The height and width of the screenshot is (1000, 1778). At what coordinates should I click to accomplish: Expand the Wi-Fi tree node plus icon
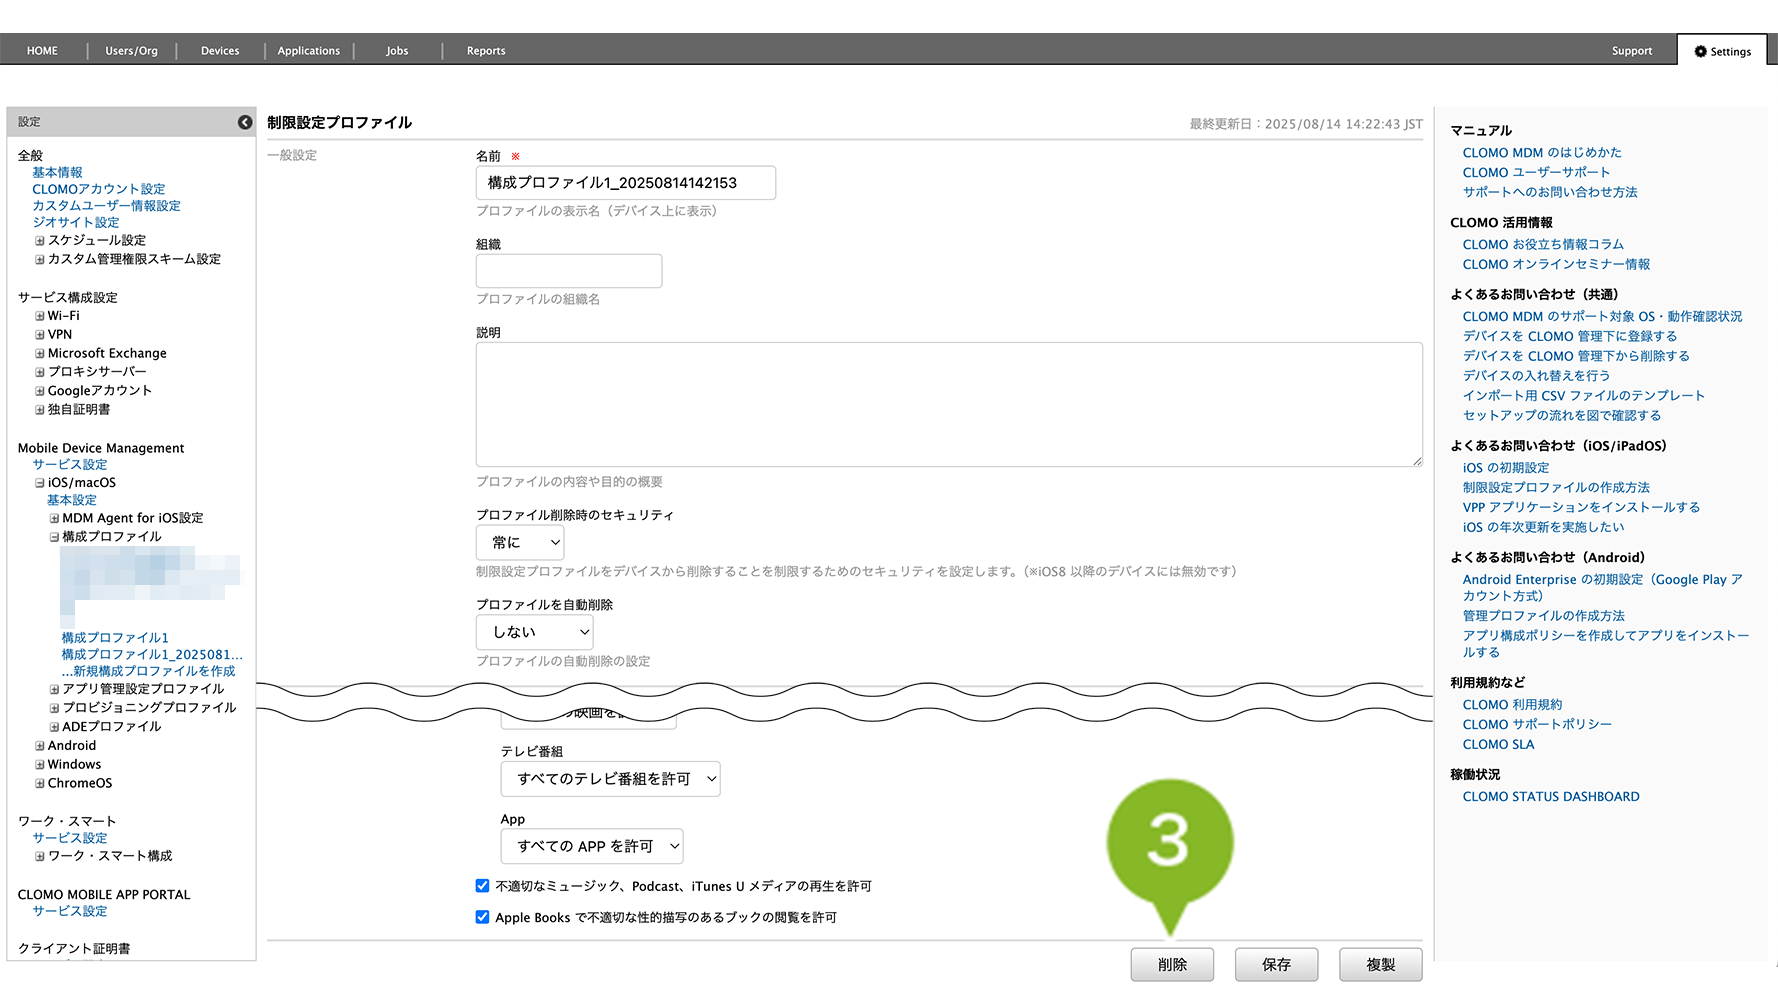pos(40,316)
